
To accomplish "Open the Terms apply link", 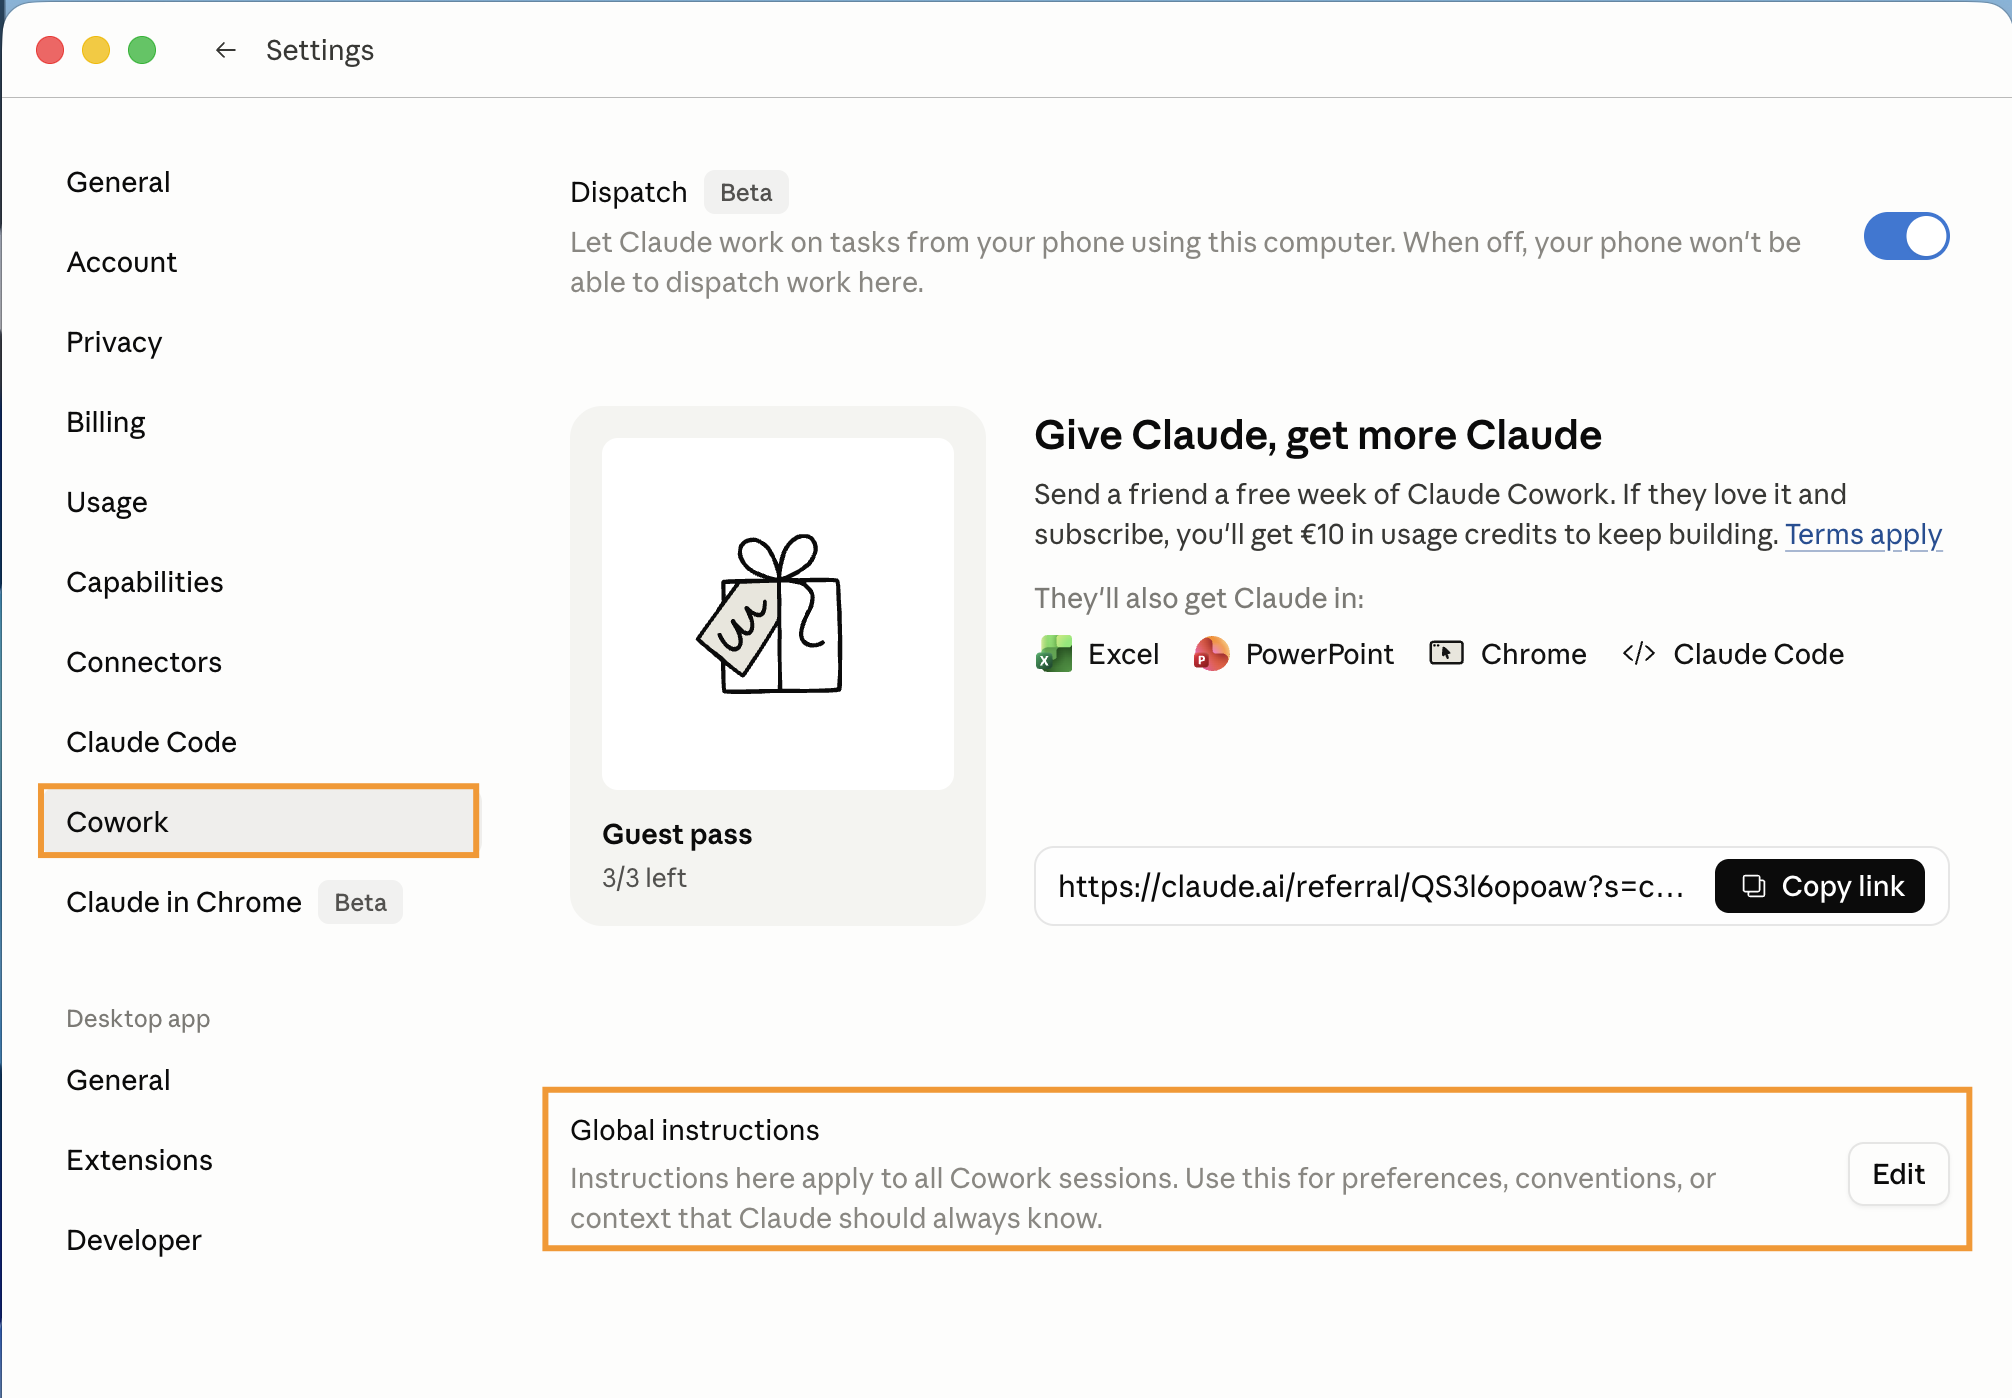I will coord(1863,534).
